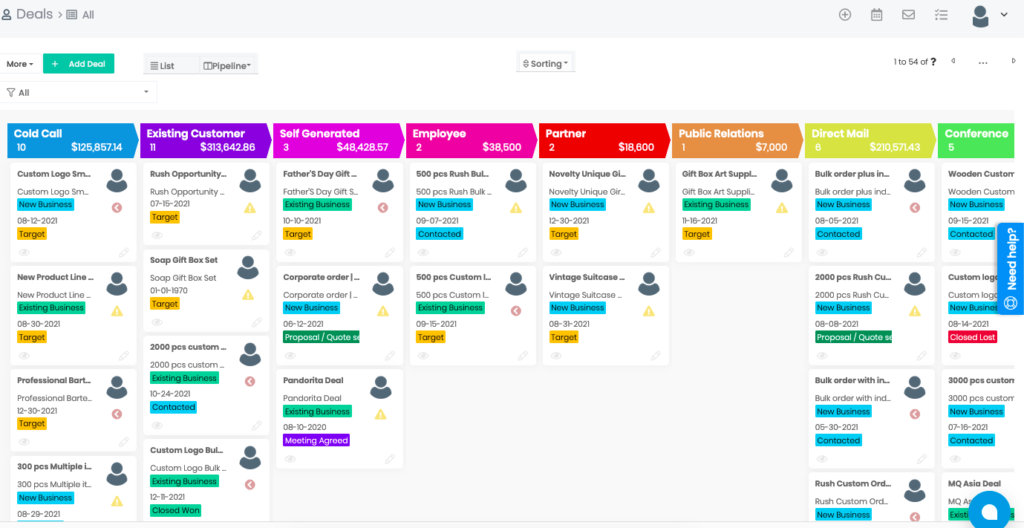Viewport: 1024px width, 528px height.
Task: Open the Pipeline view dropdown
Action: tap(228, 65)
